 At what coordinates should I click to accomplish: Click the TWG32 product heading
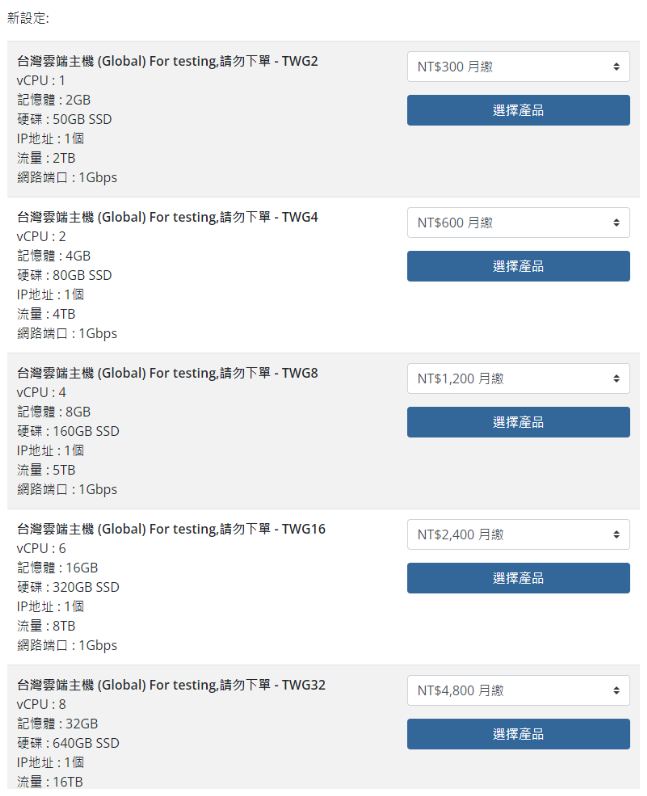(171, 685)
